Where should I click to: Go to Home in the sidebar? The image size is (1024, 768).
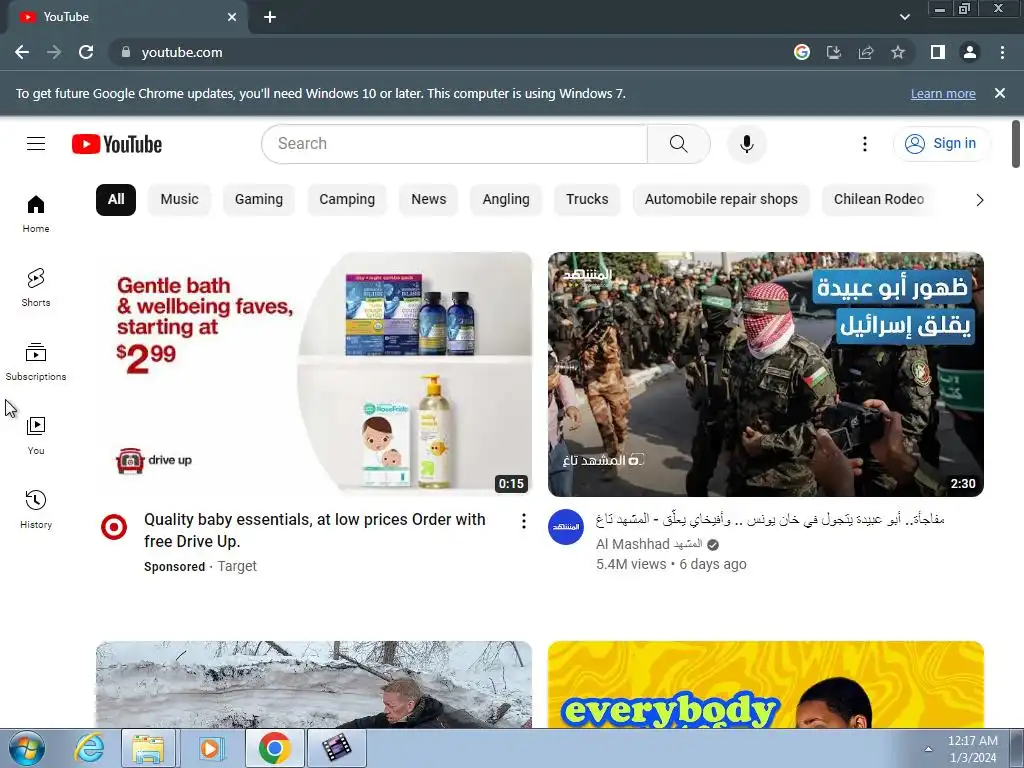(x=36, y=214)
